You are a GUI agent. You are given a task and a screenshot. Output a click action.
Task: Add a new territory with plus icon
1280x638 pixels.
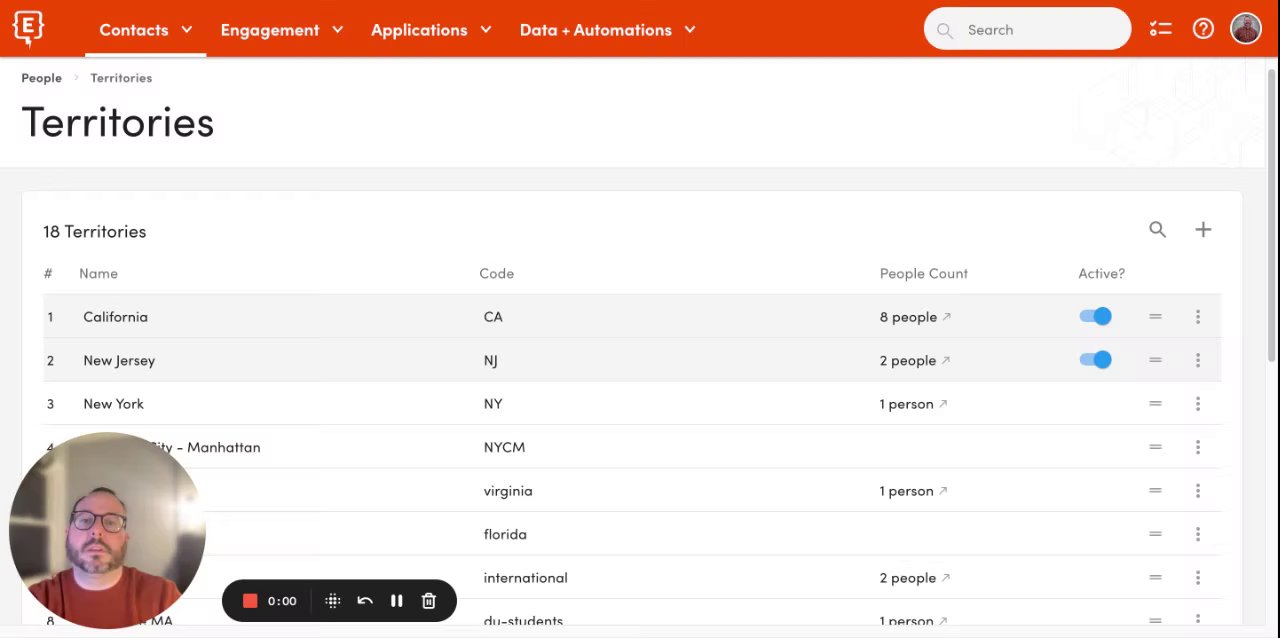pyautogui.click(x=1203, y=230)
